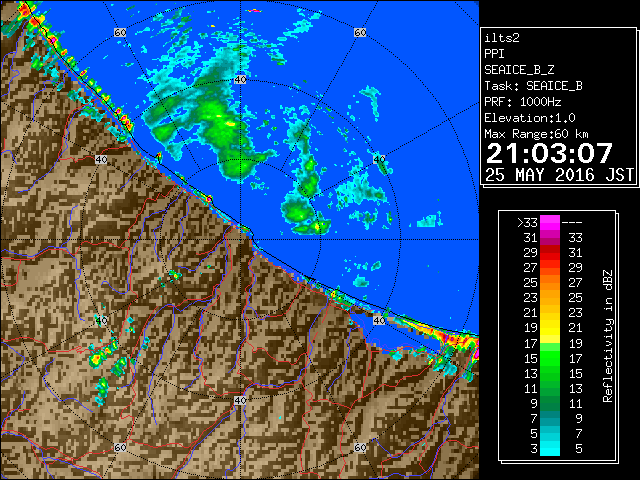
Task: Select the 'PPI' scan type line
Action: (x=494, y=54)
